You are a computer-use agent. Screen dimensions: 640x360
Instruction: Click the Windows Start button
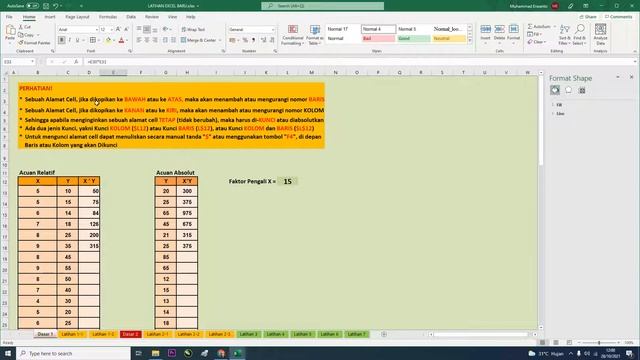(8, 353)
